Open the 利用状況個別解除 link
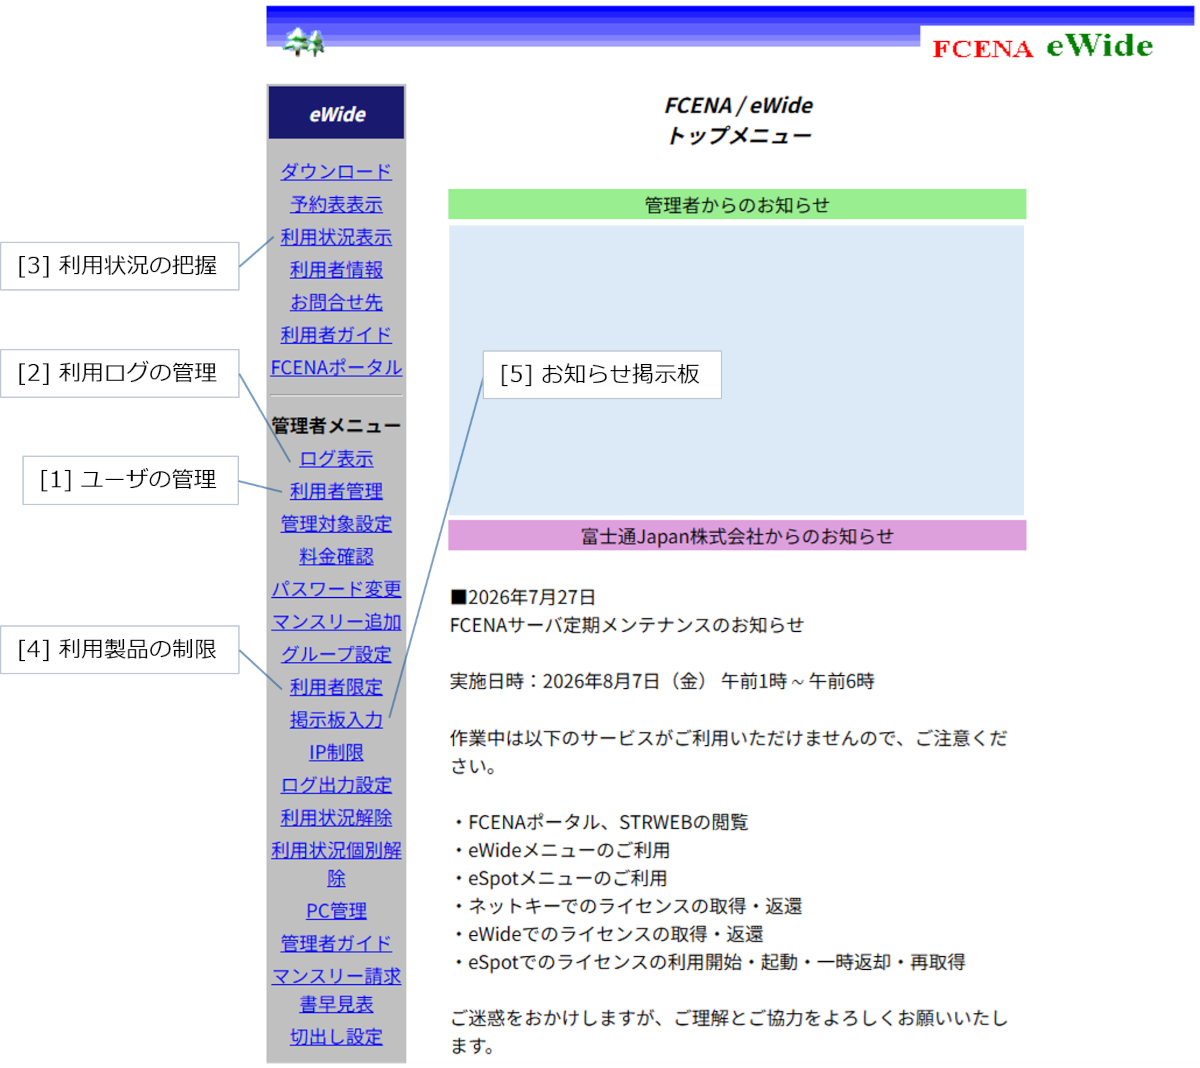Viewport: 1200px width, 1068px height. [336, 864]
